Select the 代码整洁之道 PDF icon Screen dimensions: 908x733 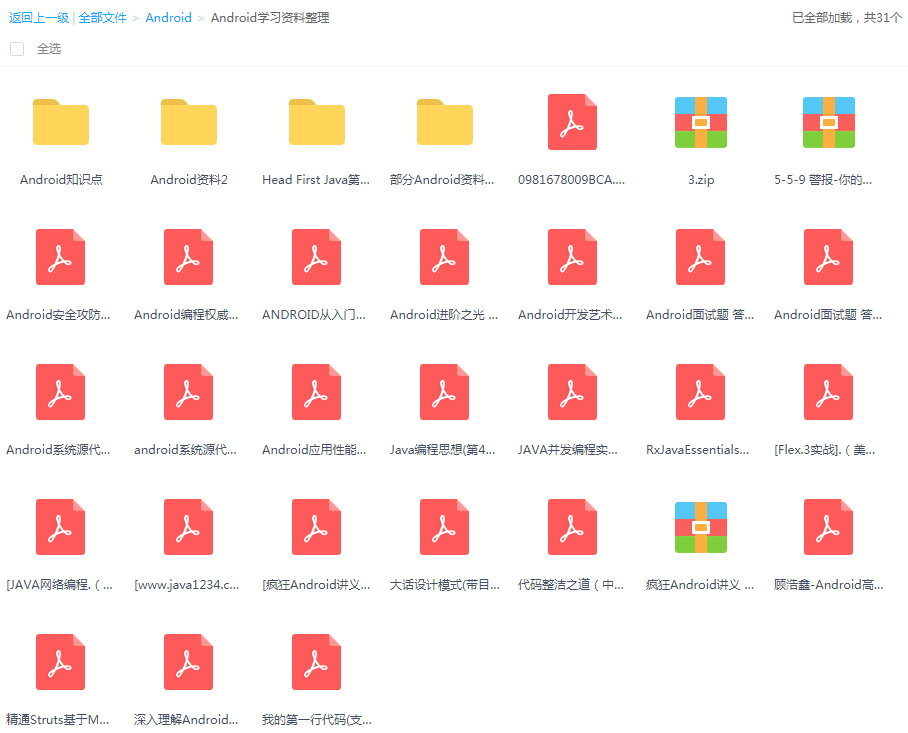pyautogui.click(x=572, y=527)
